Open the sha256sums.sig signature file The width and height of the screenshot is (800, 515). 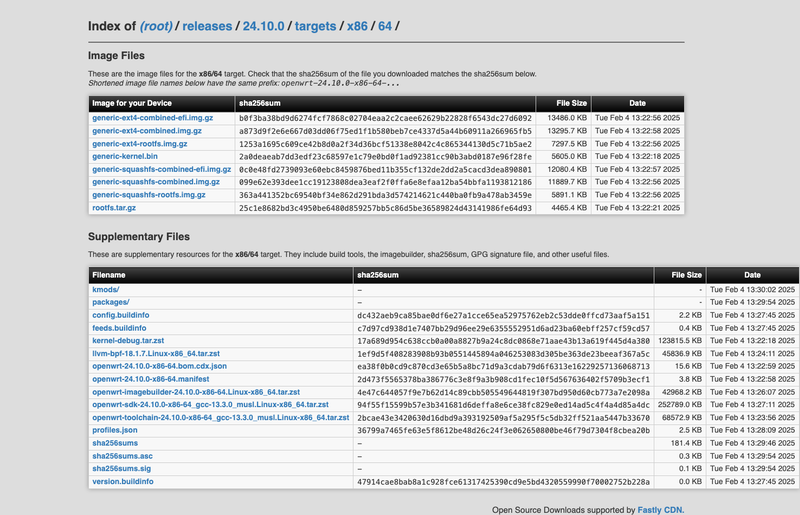click(x=121, y=468)
